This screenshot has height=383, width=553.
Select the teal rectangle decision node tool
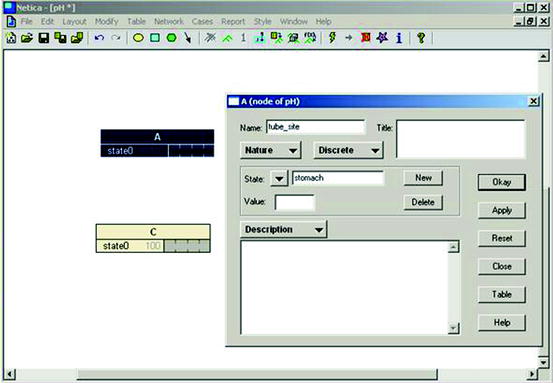pyautogui.click(x=155, y=38)
